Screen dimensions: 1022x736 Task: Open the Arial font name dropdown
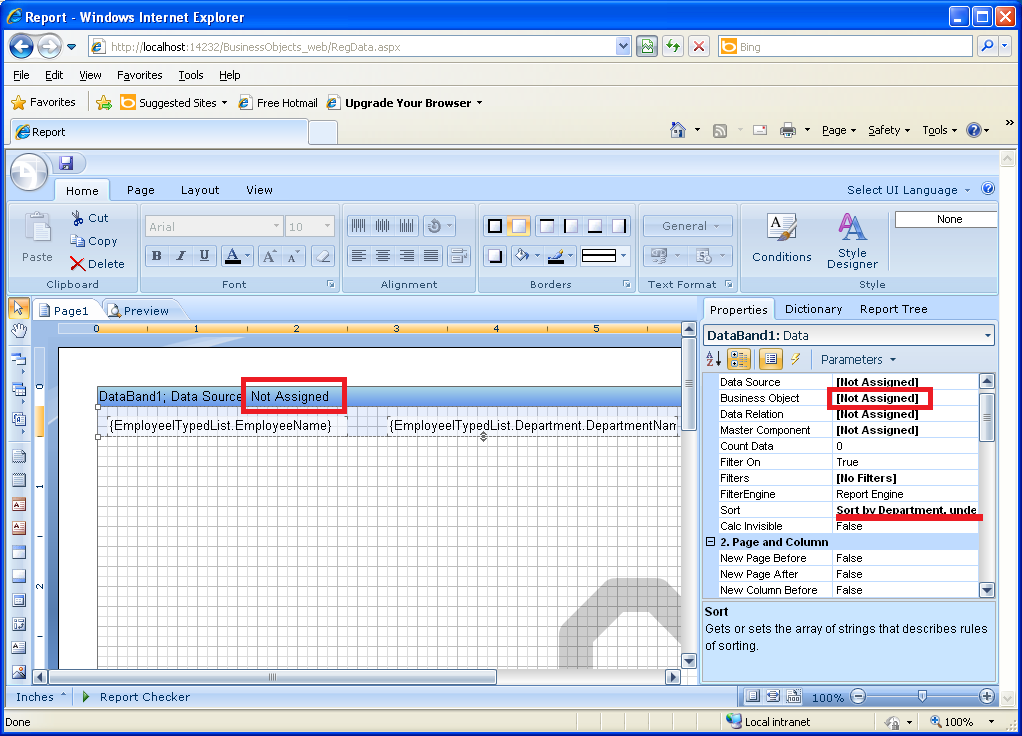[276, 226]
